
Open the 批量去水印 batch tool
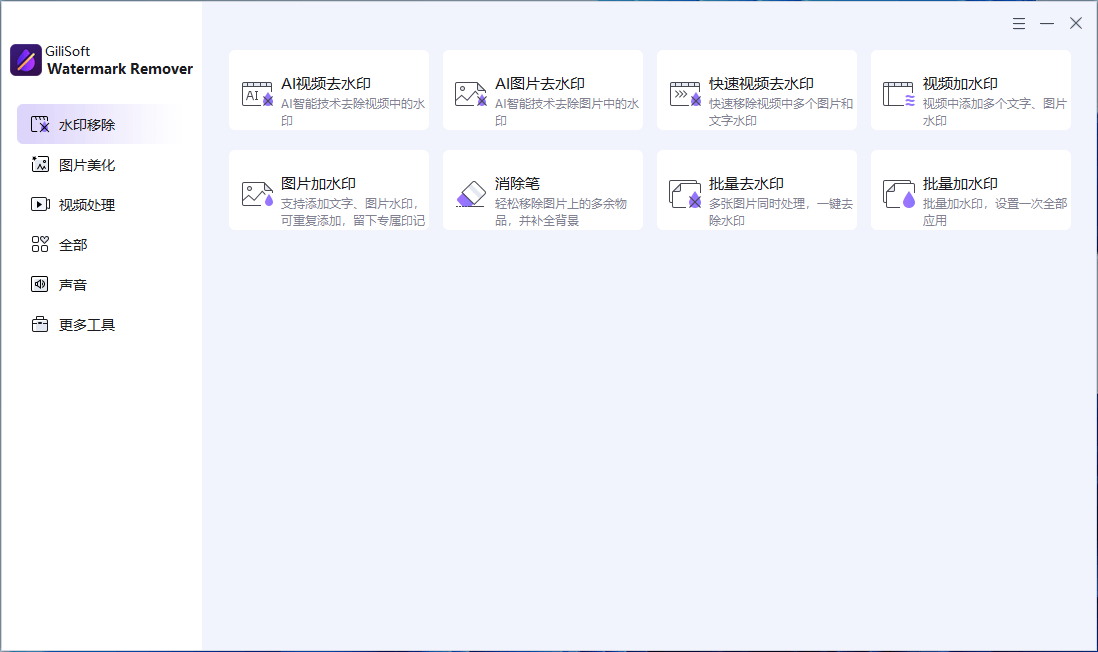point(757,190)
